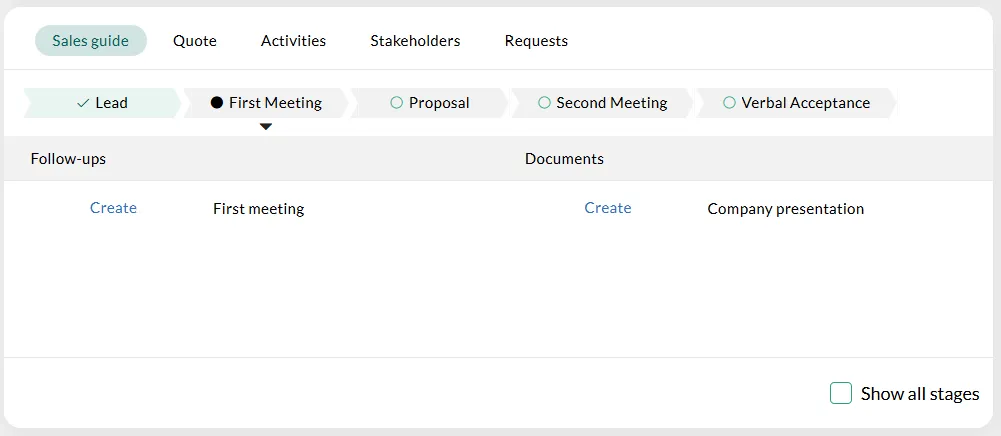Tick the Show all stages checkbox
Viewport: 1001px width, 436px height.
[841, 393]
